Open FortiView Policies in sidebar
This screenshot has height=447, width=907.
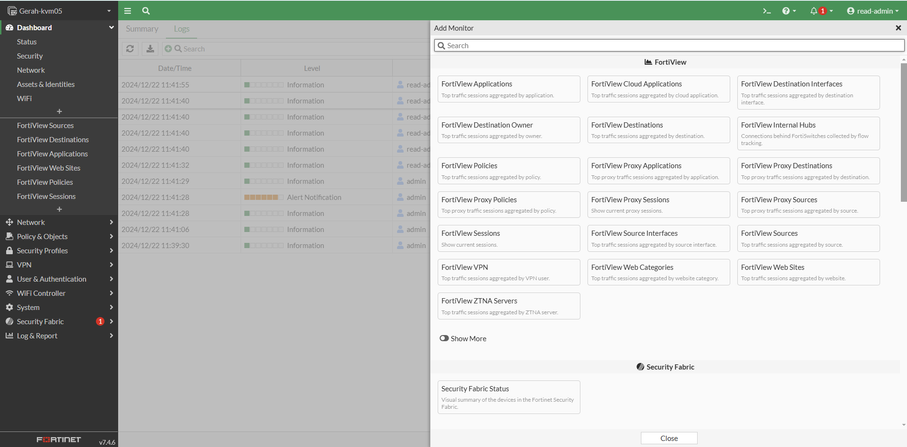[x=45, y=182]
